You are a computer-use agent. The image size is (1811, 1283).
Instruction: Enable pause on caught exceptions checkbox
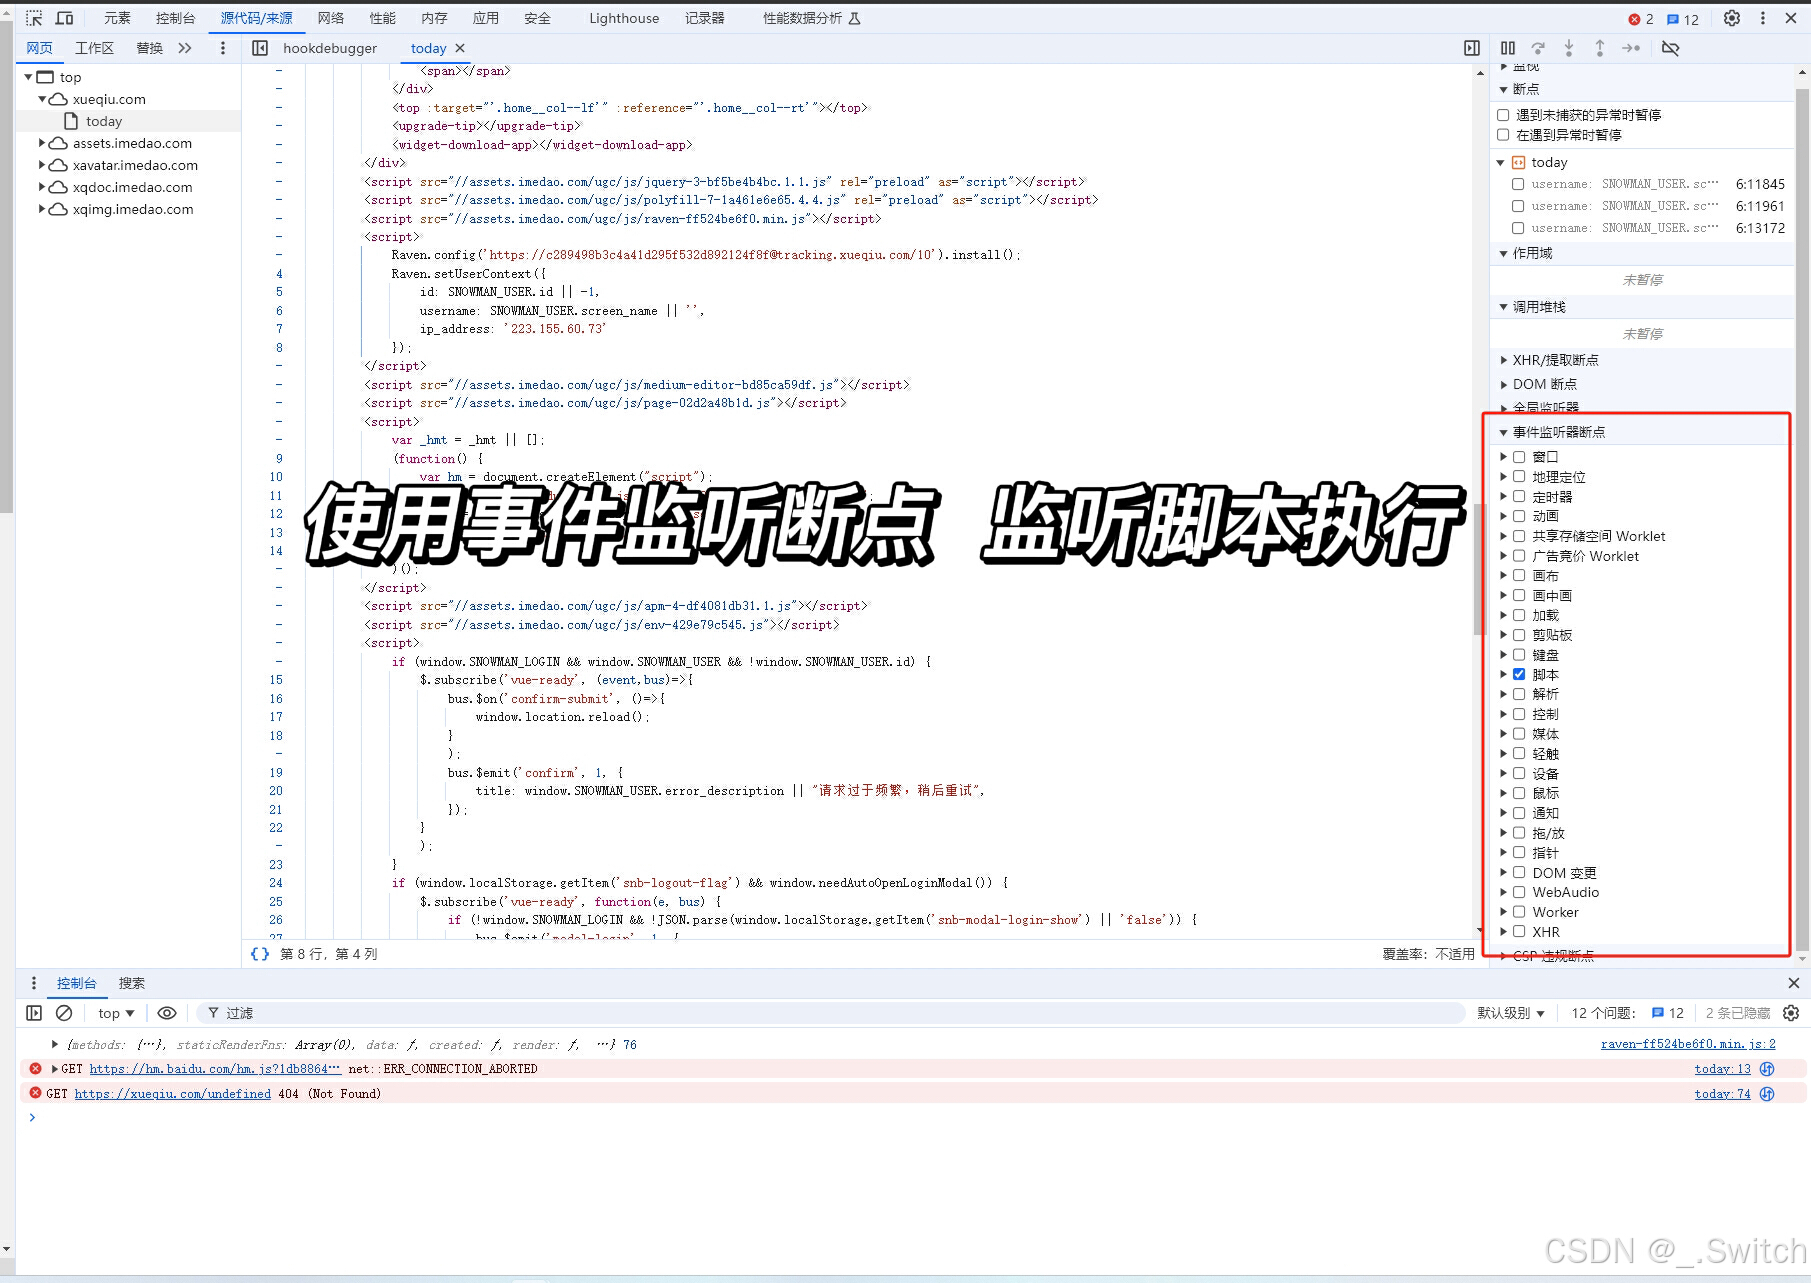click(x=1503, y=134)
